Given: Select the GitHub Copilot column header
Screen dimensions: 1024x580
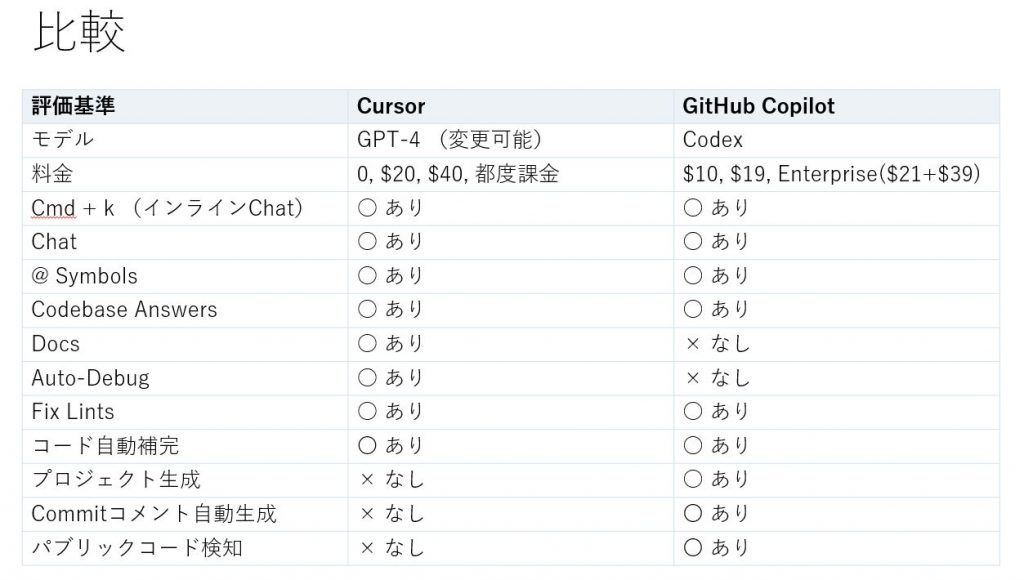Looking at the screenshot, I should click(758, 106).
